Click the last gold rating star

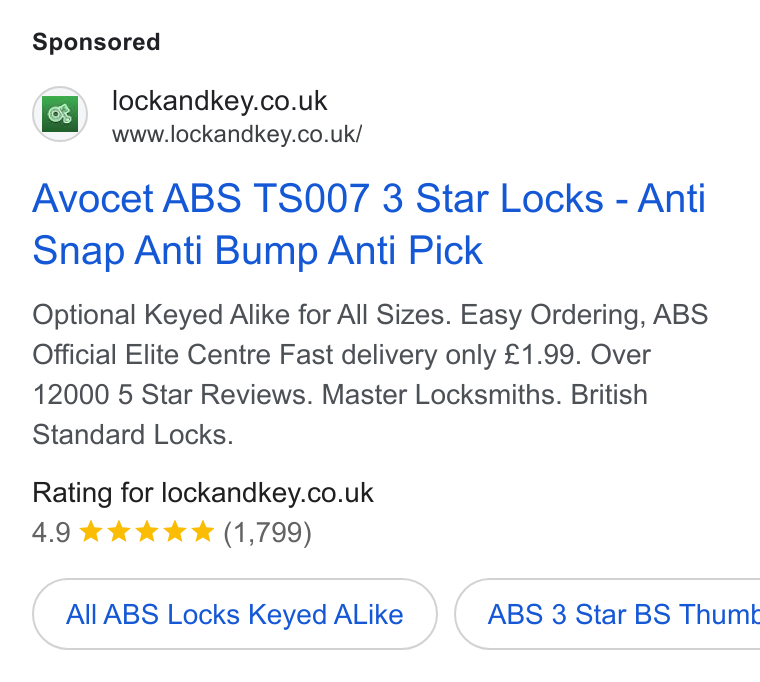pos(203,531)
